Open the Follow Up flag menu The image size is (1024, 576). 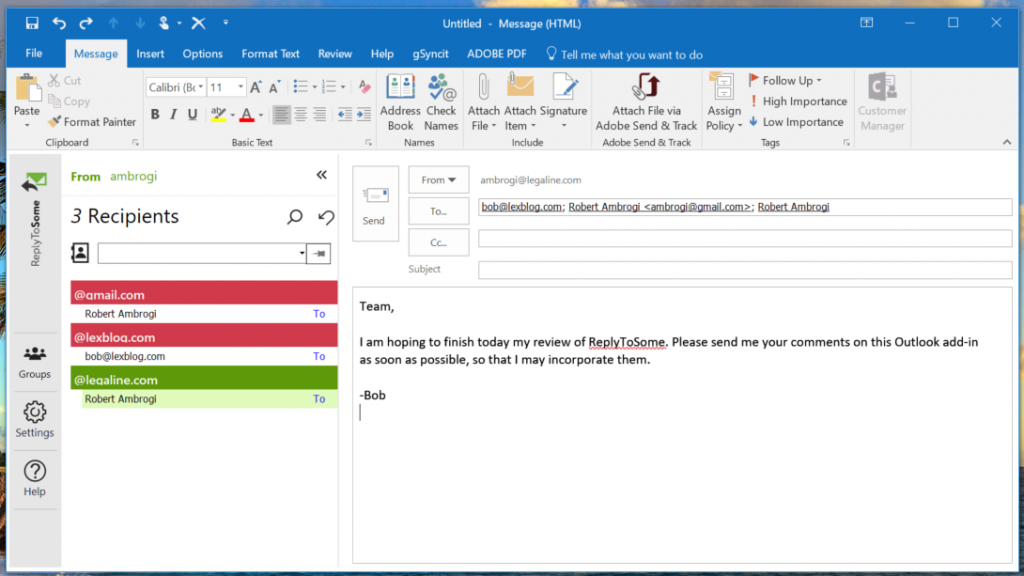[786, 80]
